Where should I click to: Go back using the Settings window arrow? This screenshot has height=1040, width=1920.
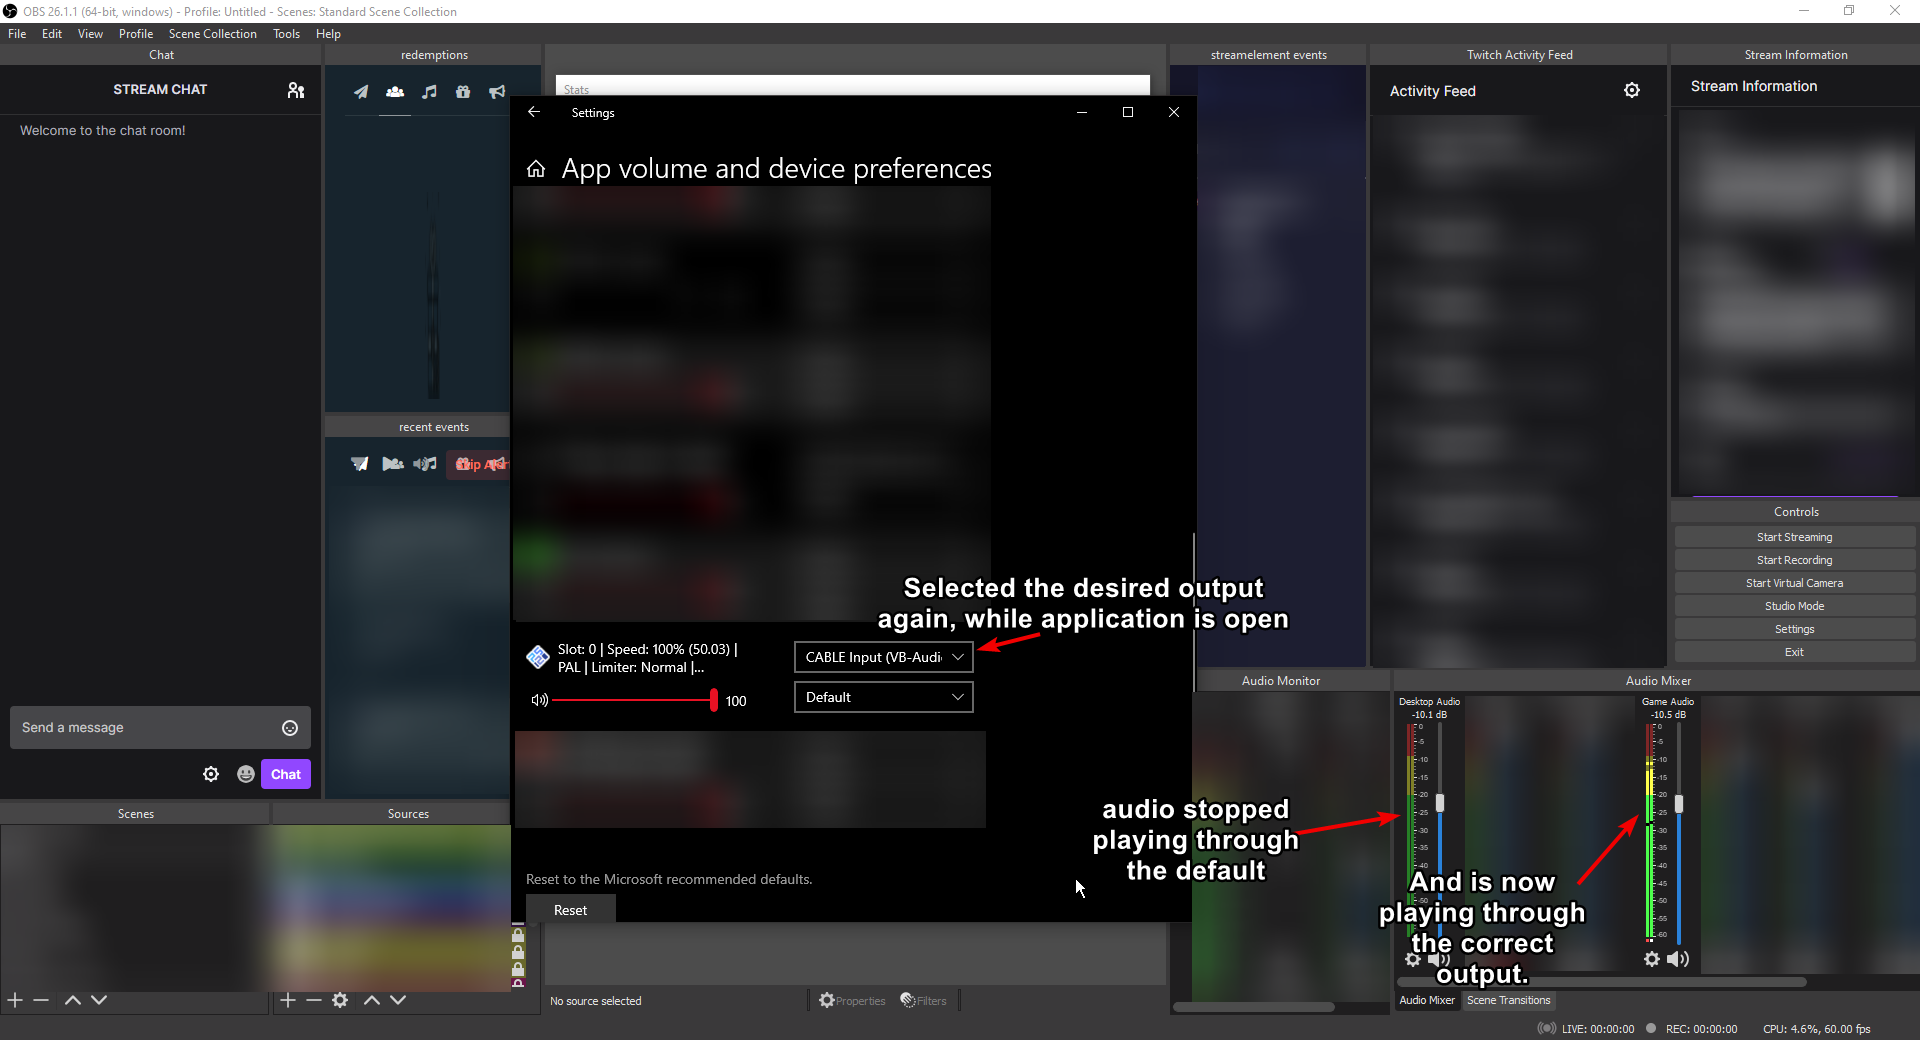pyautogui.click(x=534, y=112)
